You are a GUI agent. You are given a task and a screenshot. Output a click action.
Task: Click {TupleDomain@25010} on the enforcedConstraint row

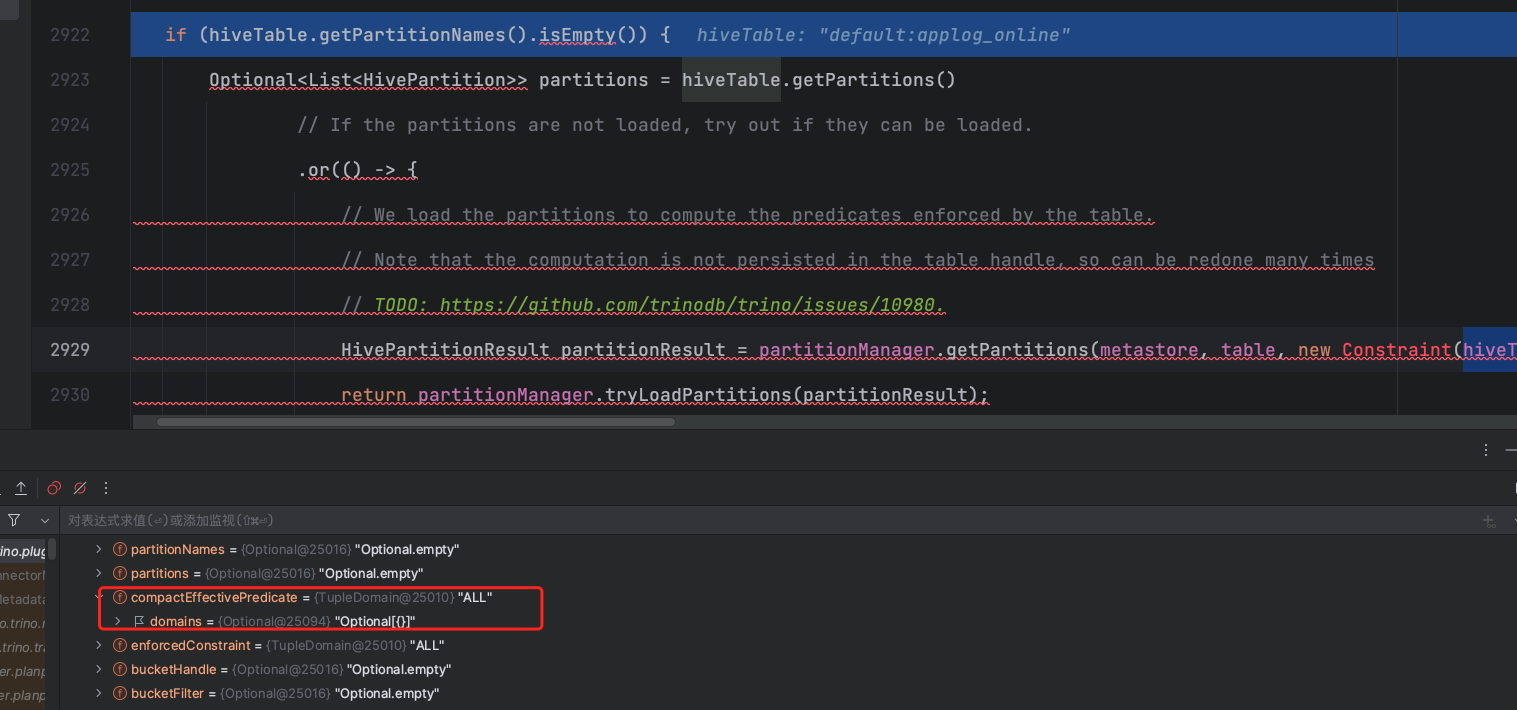click(x=336, y=645)
